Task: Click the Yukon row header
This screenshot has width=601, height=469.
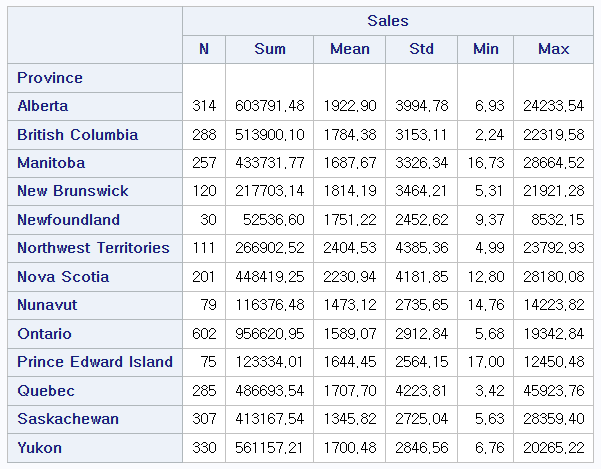Action: pyautogui.click(x=95, y=448)
